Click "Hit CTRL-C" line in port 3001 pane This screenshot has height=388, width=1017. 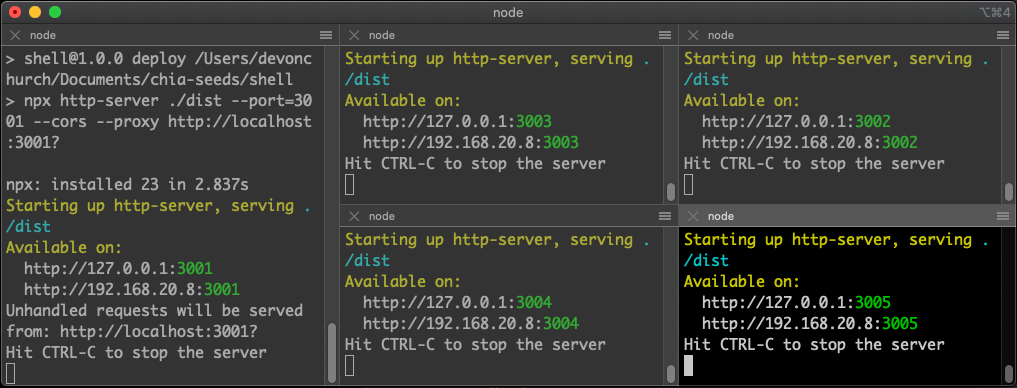coord(136,352)
